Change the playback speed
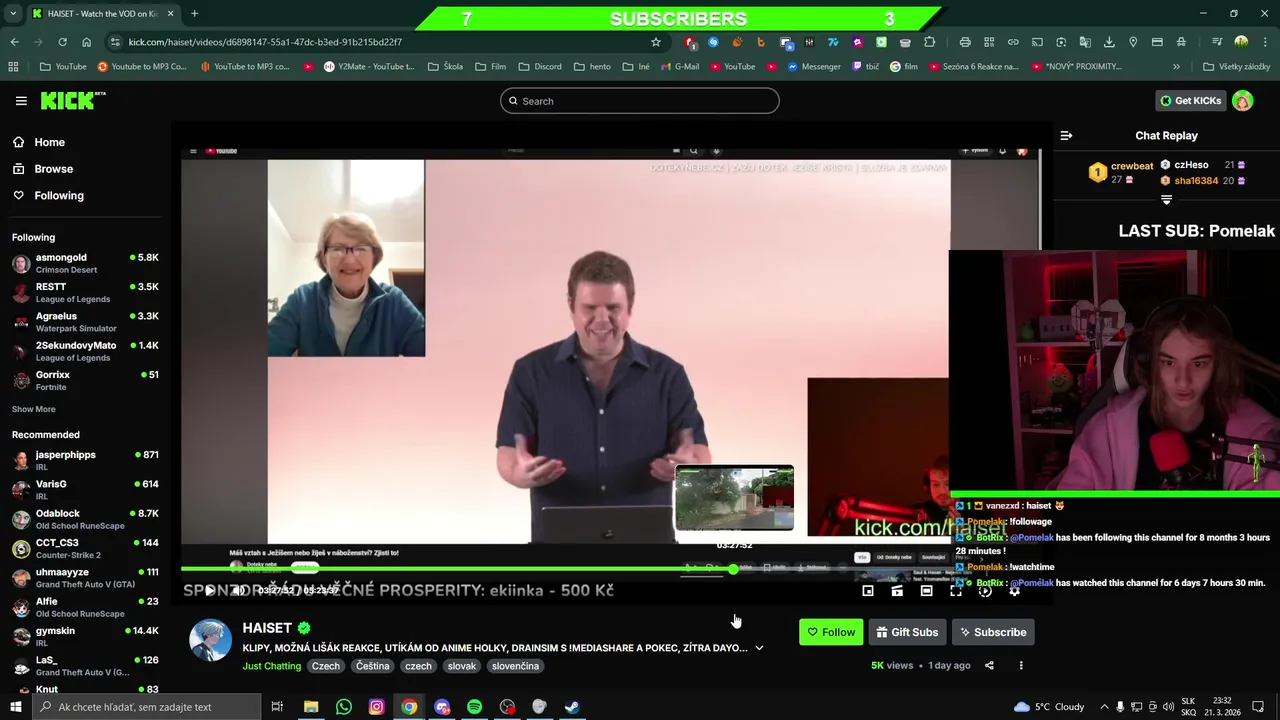Screen dimensions: 1280x720 point(985,591)
